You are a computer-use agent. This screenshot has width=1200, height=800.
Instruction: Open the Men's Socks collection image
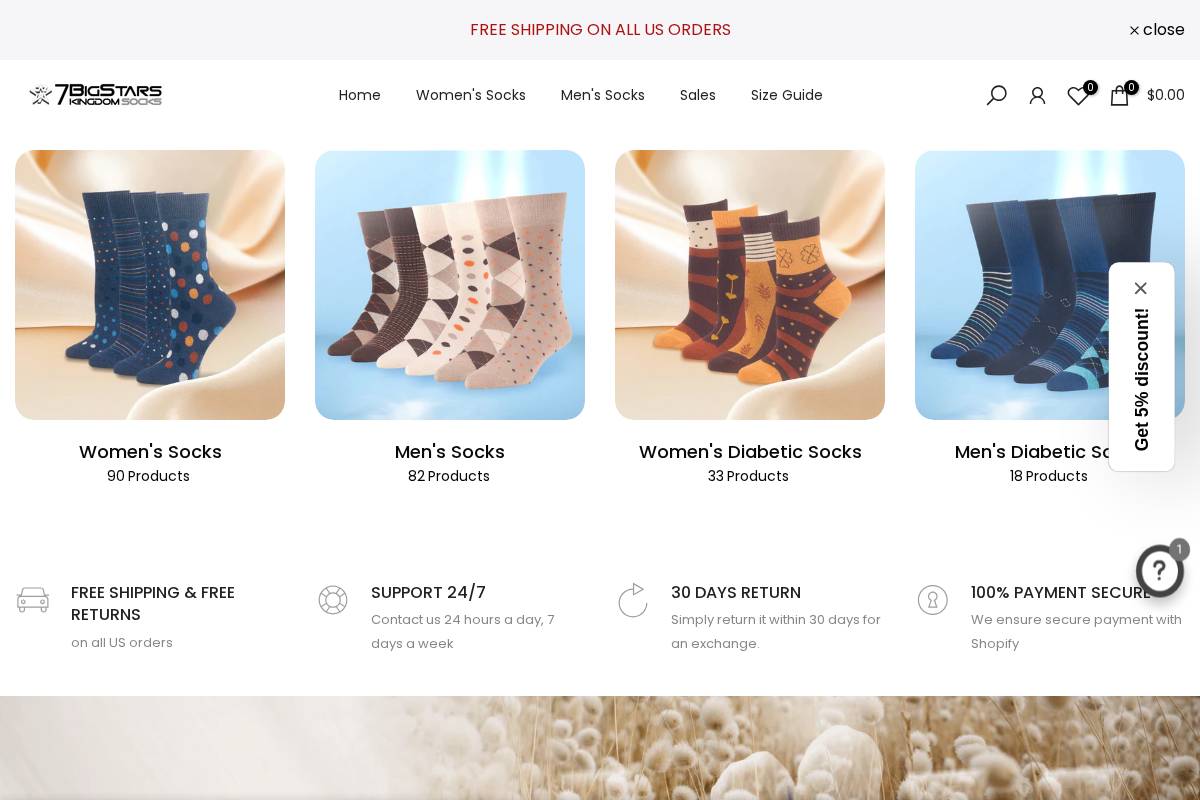point(450,285)
